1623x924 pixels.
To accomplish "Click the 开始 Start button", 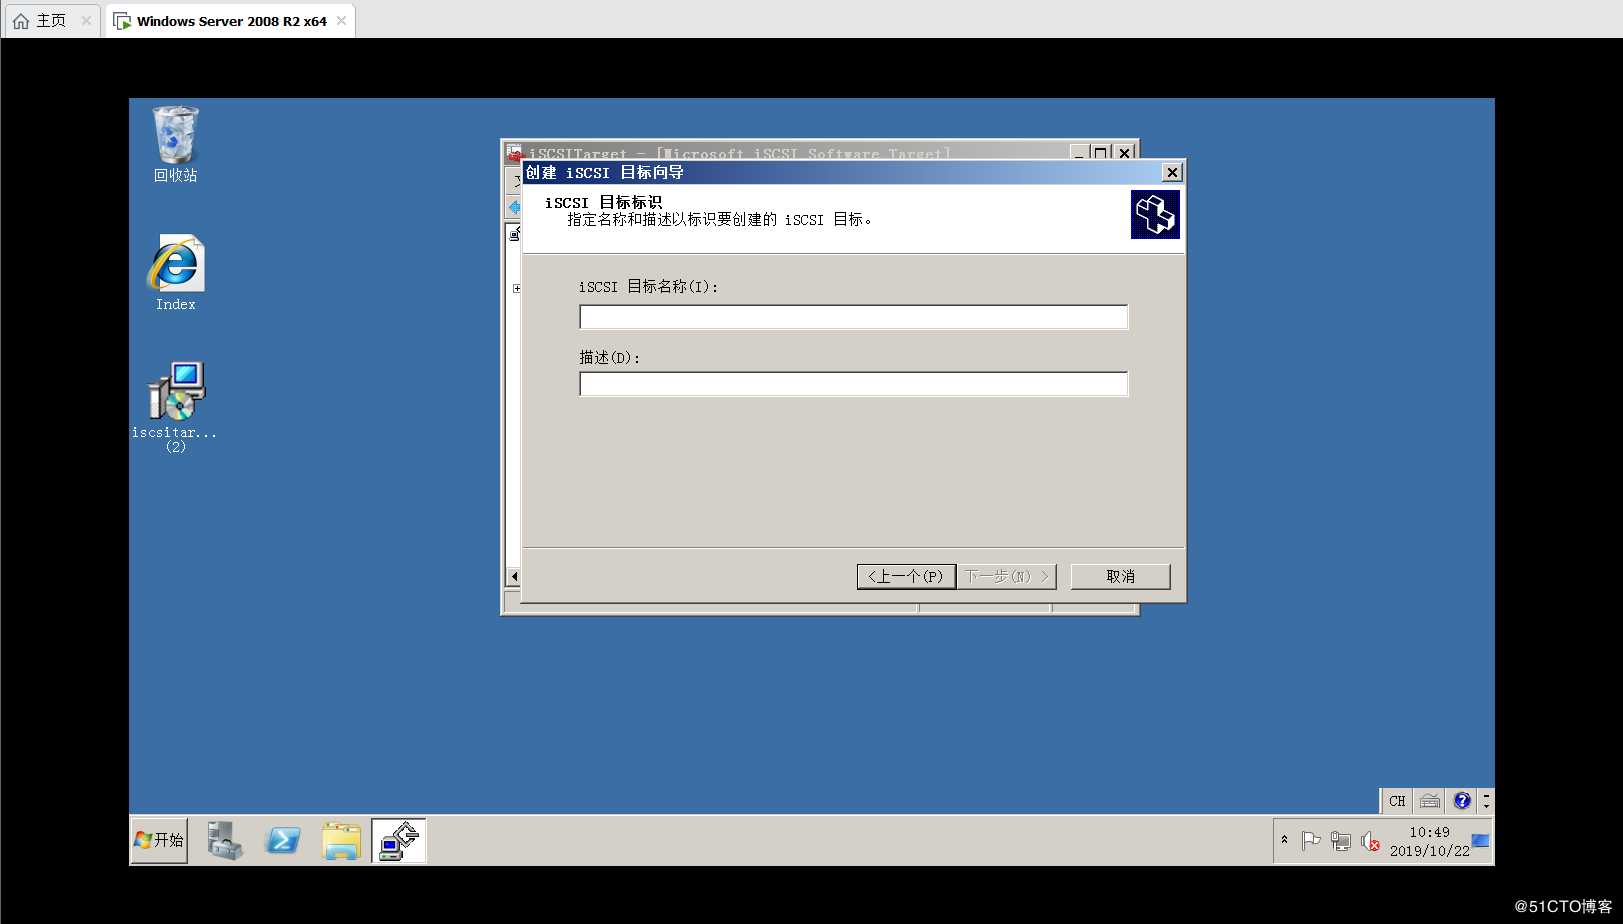I will 160,840.
